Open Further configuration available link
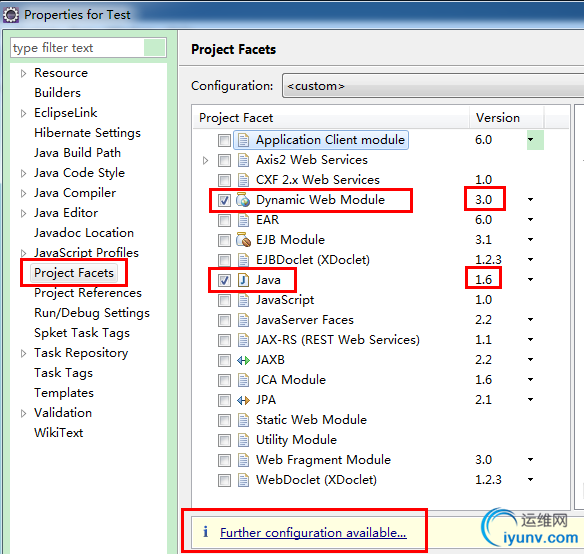This screenshot has width=584, height=554. pos(313,532)
